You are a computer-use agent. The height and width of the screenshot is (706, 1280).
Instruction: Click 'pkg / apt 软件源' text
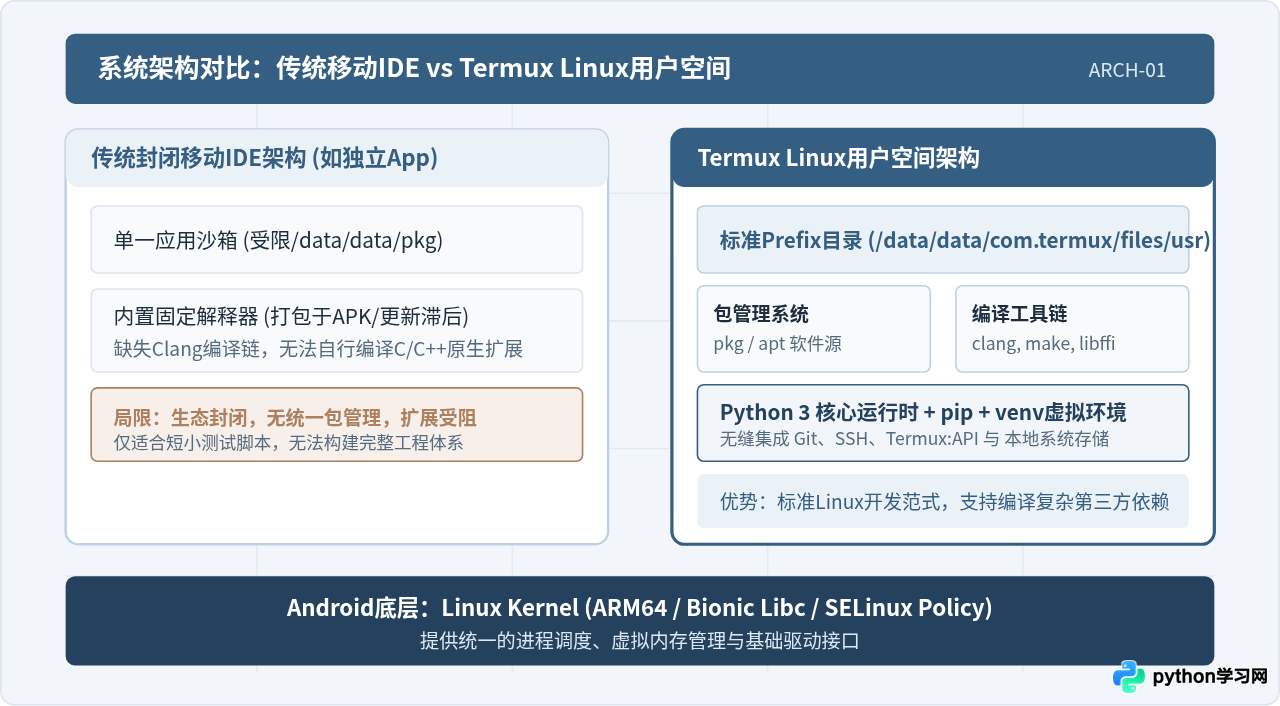point(778,344)
